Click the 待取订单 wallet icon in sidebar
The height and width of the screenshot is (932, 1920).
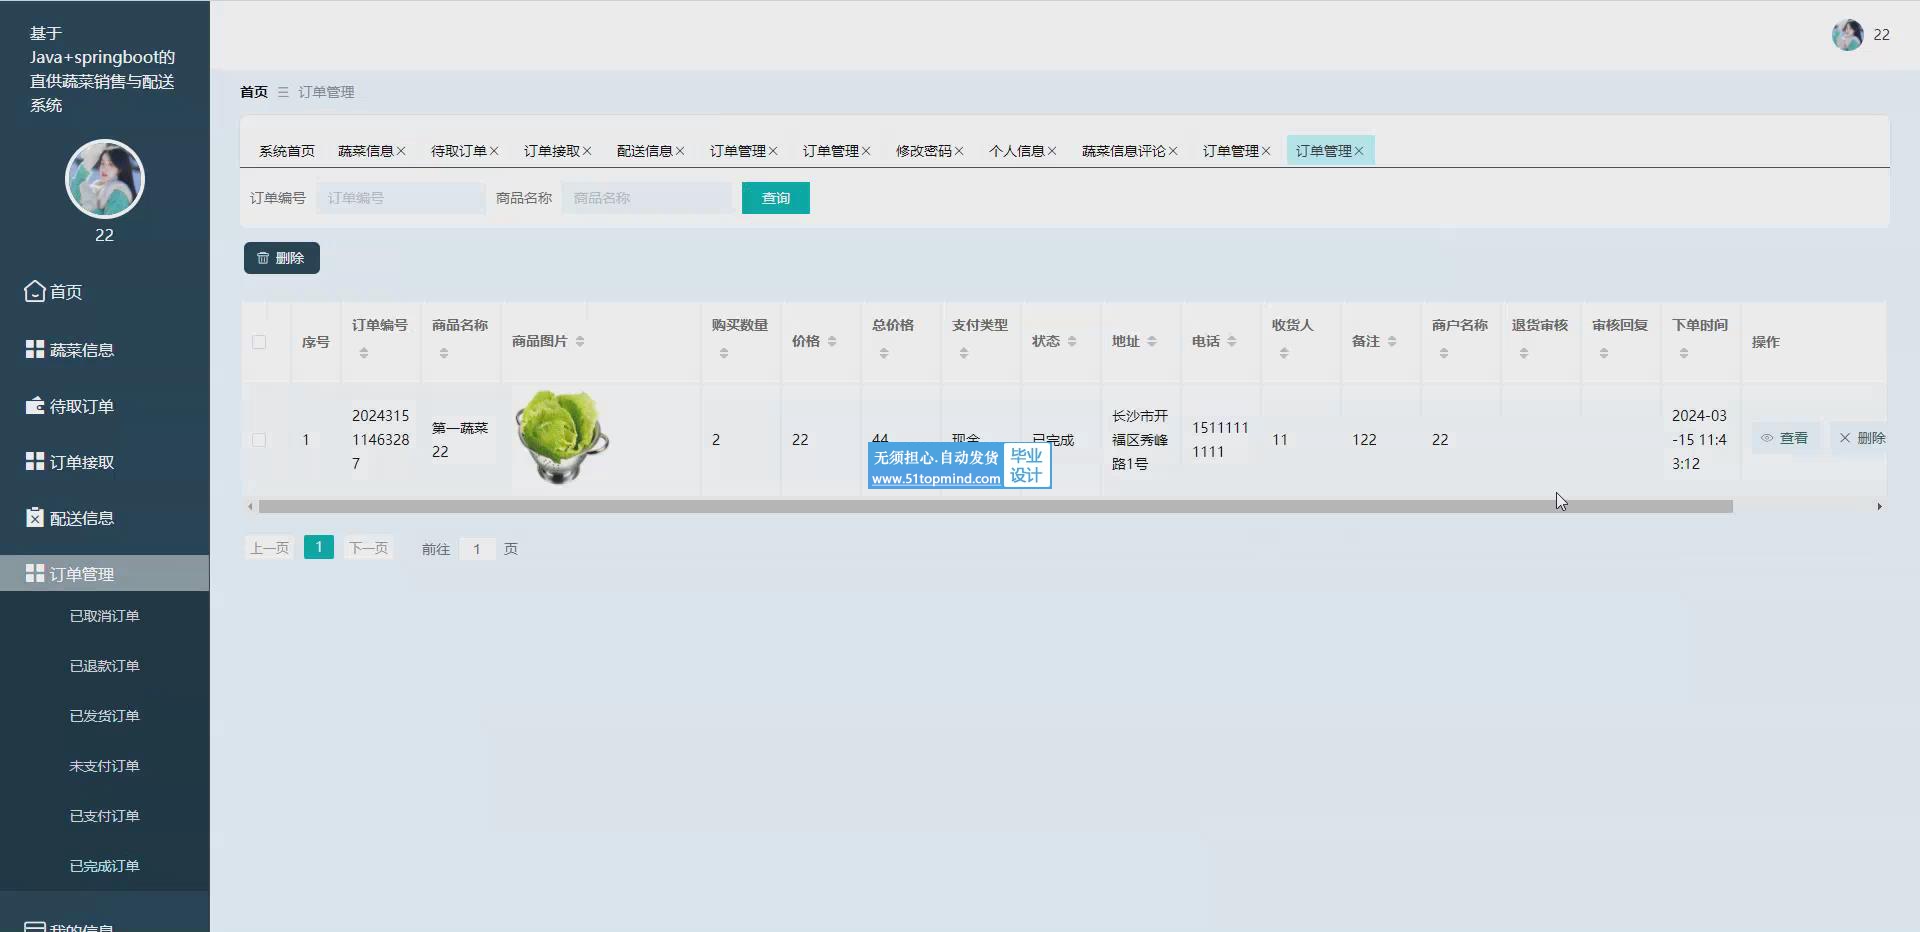[35, 406]
